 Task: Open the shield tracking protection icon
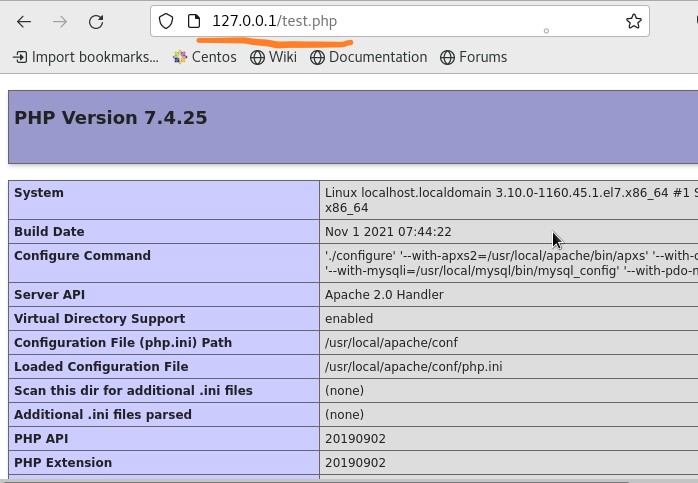coord(166,21)
